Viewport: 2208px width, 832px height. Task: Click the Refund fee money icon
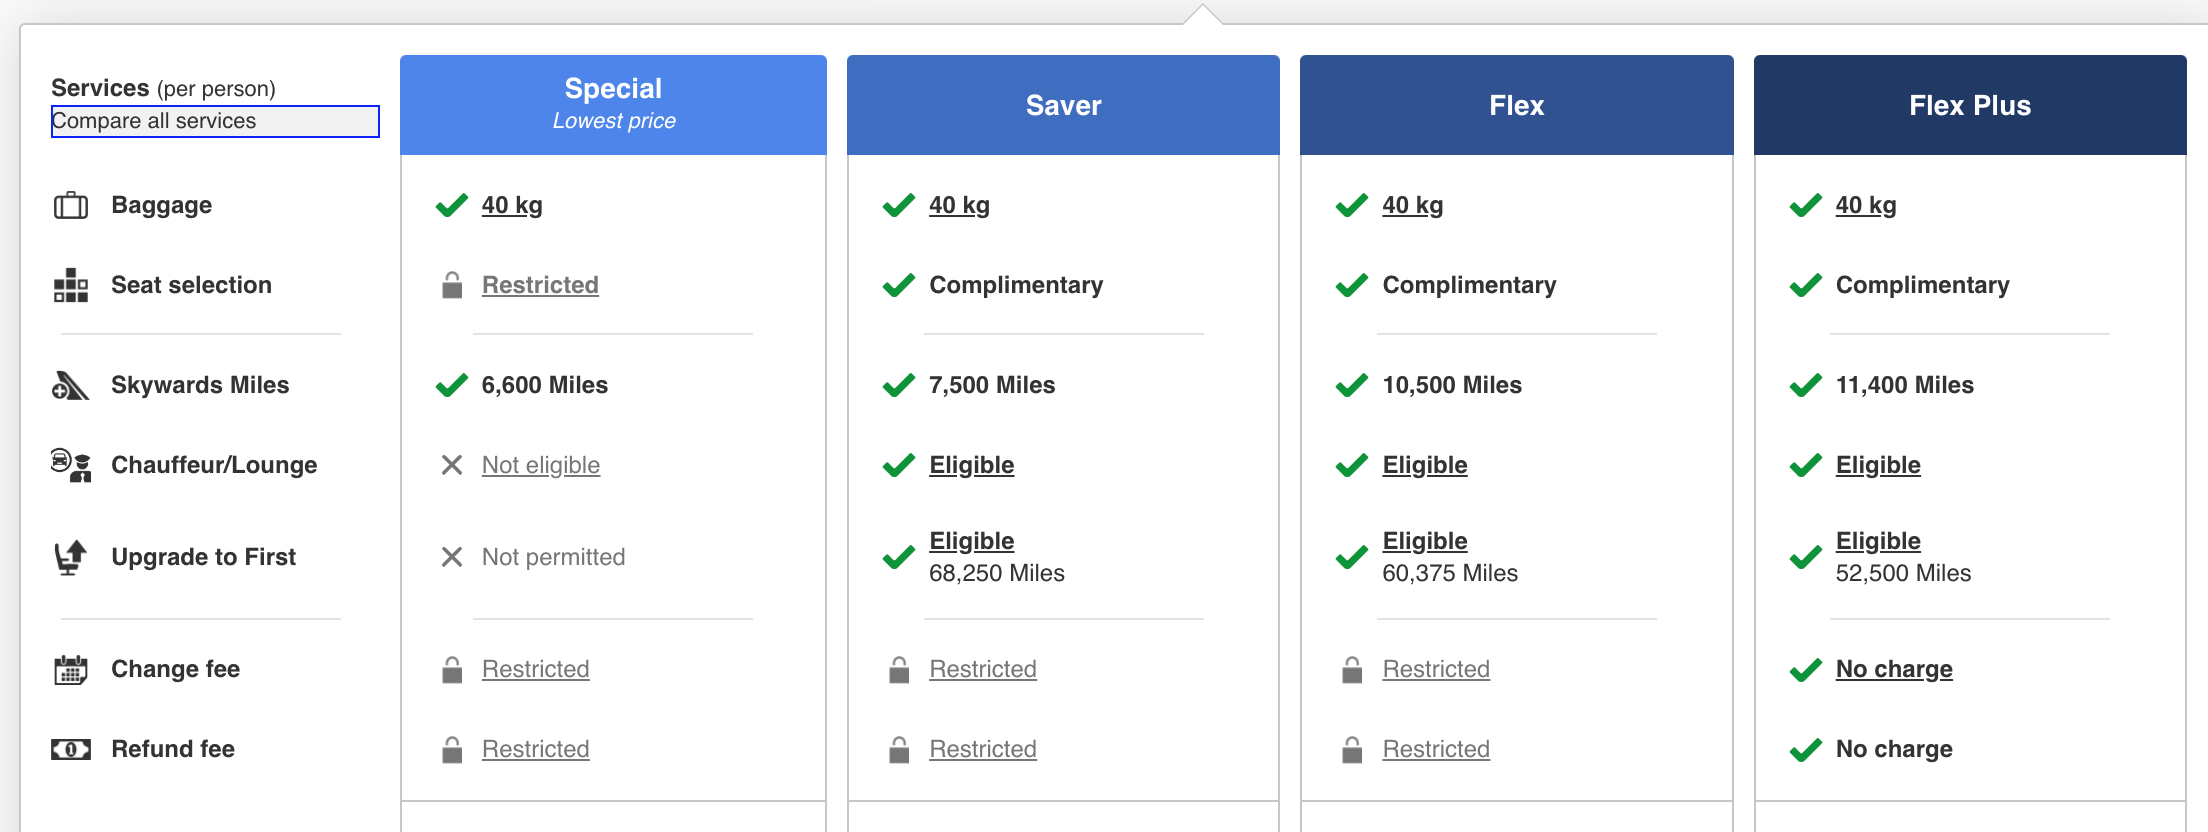click(70, 749)
